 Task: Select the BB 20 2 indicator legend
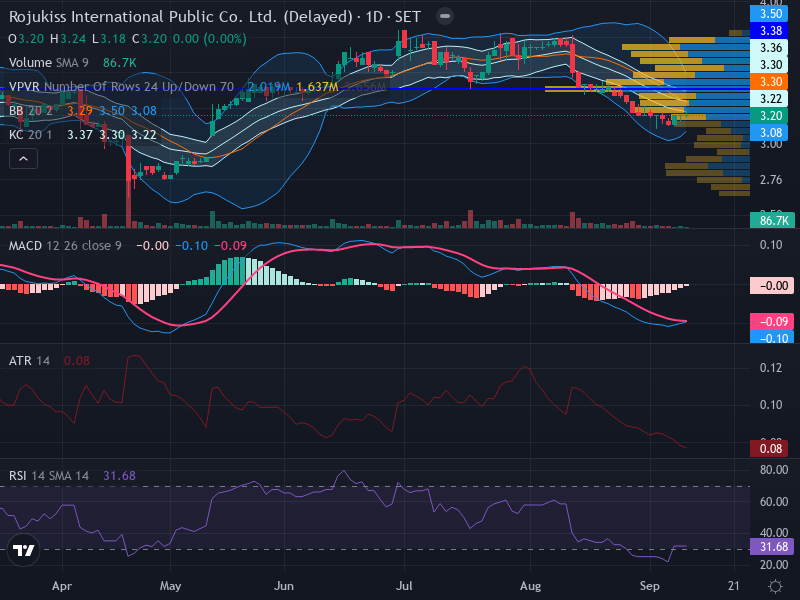(31, 111)
